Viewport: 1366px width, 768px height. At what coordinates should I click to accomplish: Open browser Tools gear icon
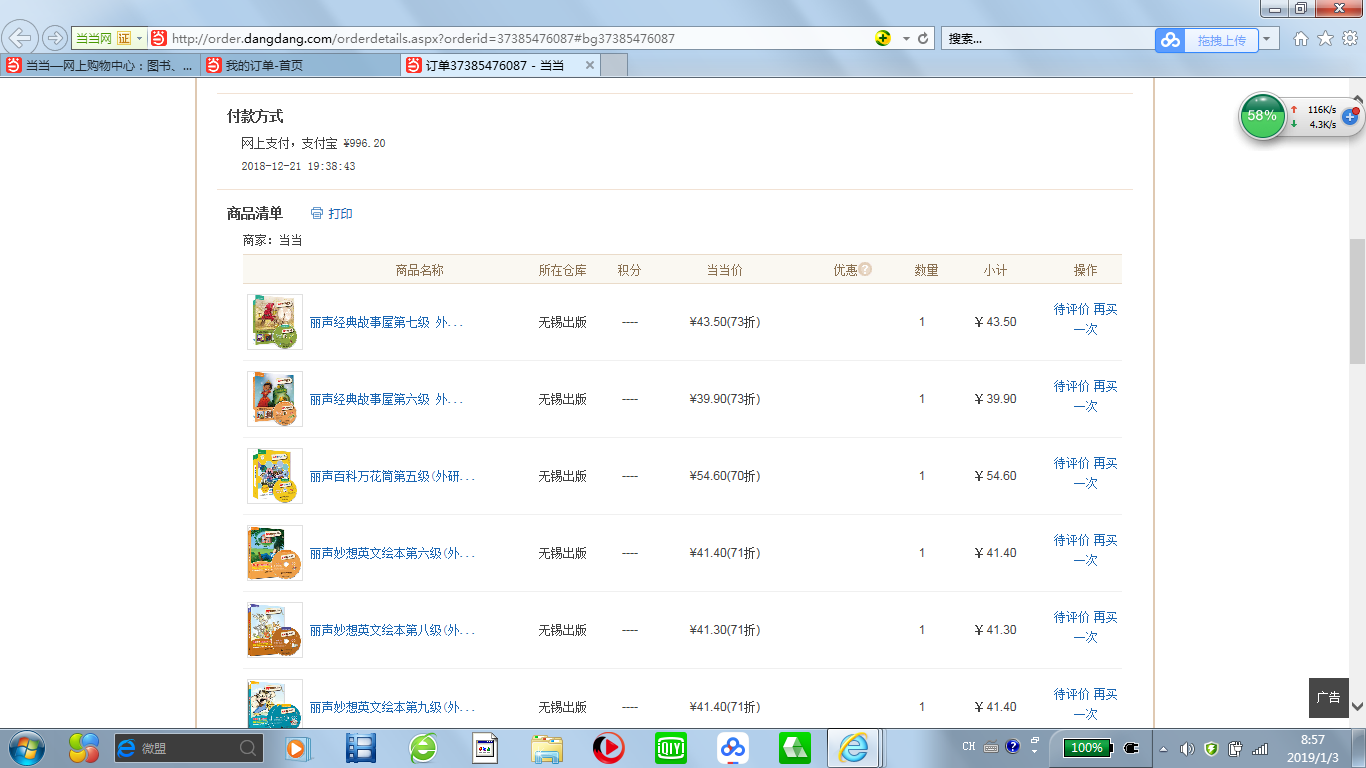click(1349, 39)
